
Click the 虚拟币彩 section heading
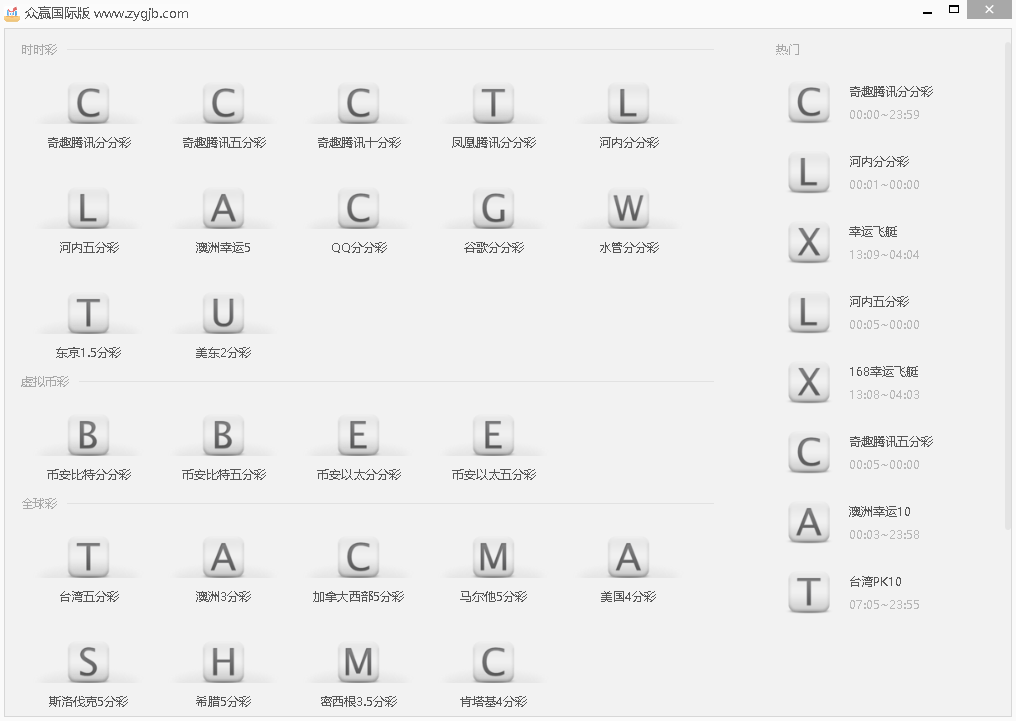click(x=45, y=382)
